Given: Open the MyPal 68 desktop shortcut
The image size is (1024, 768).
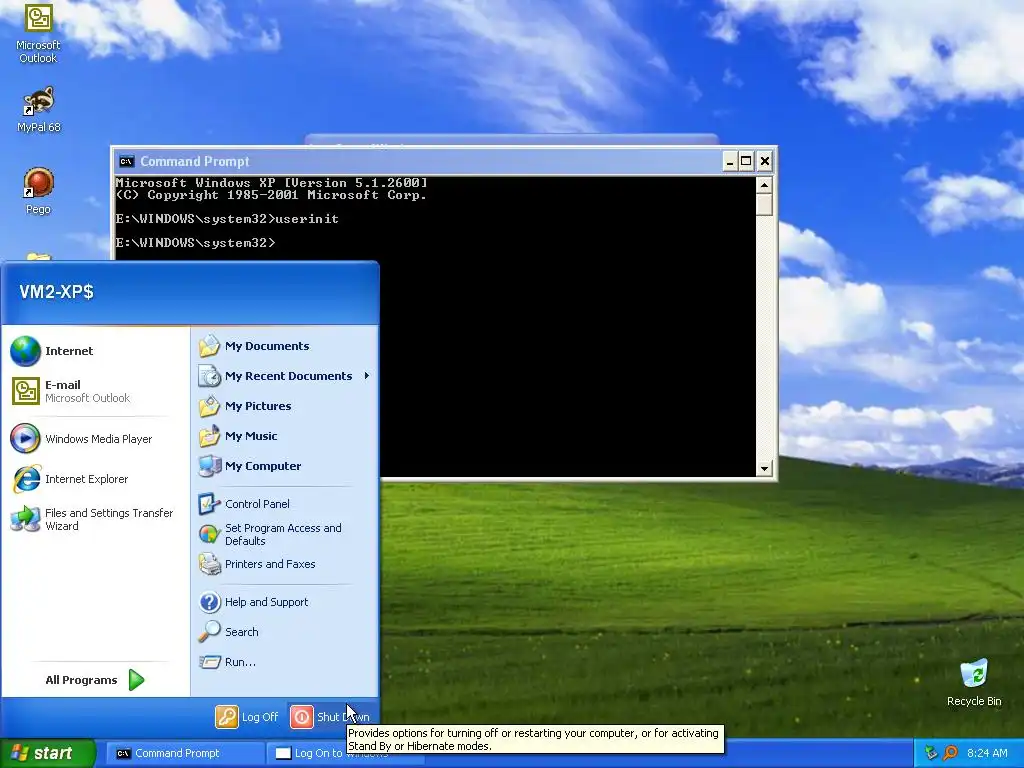Looking at the screenshot, I should pyautogui.click(x=38, y=108).
